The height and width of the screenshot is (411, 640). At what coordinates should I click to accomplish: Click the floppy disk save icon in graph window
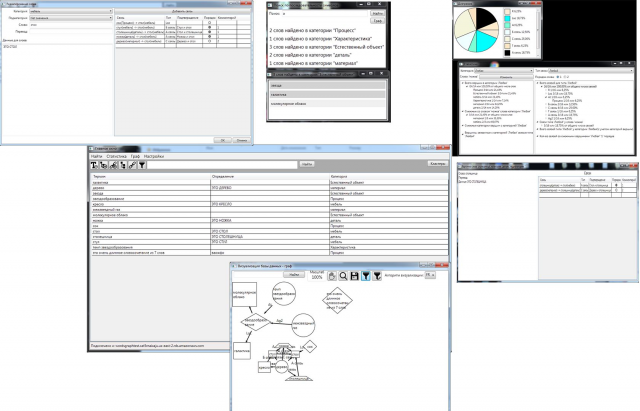355,276
